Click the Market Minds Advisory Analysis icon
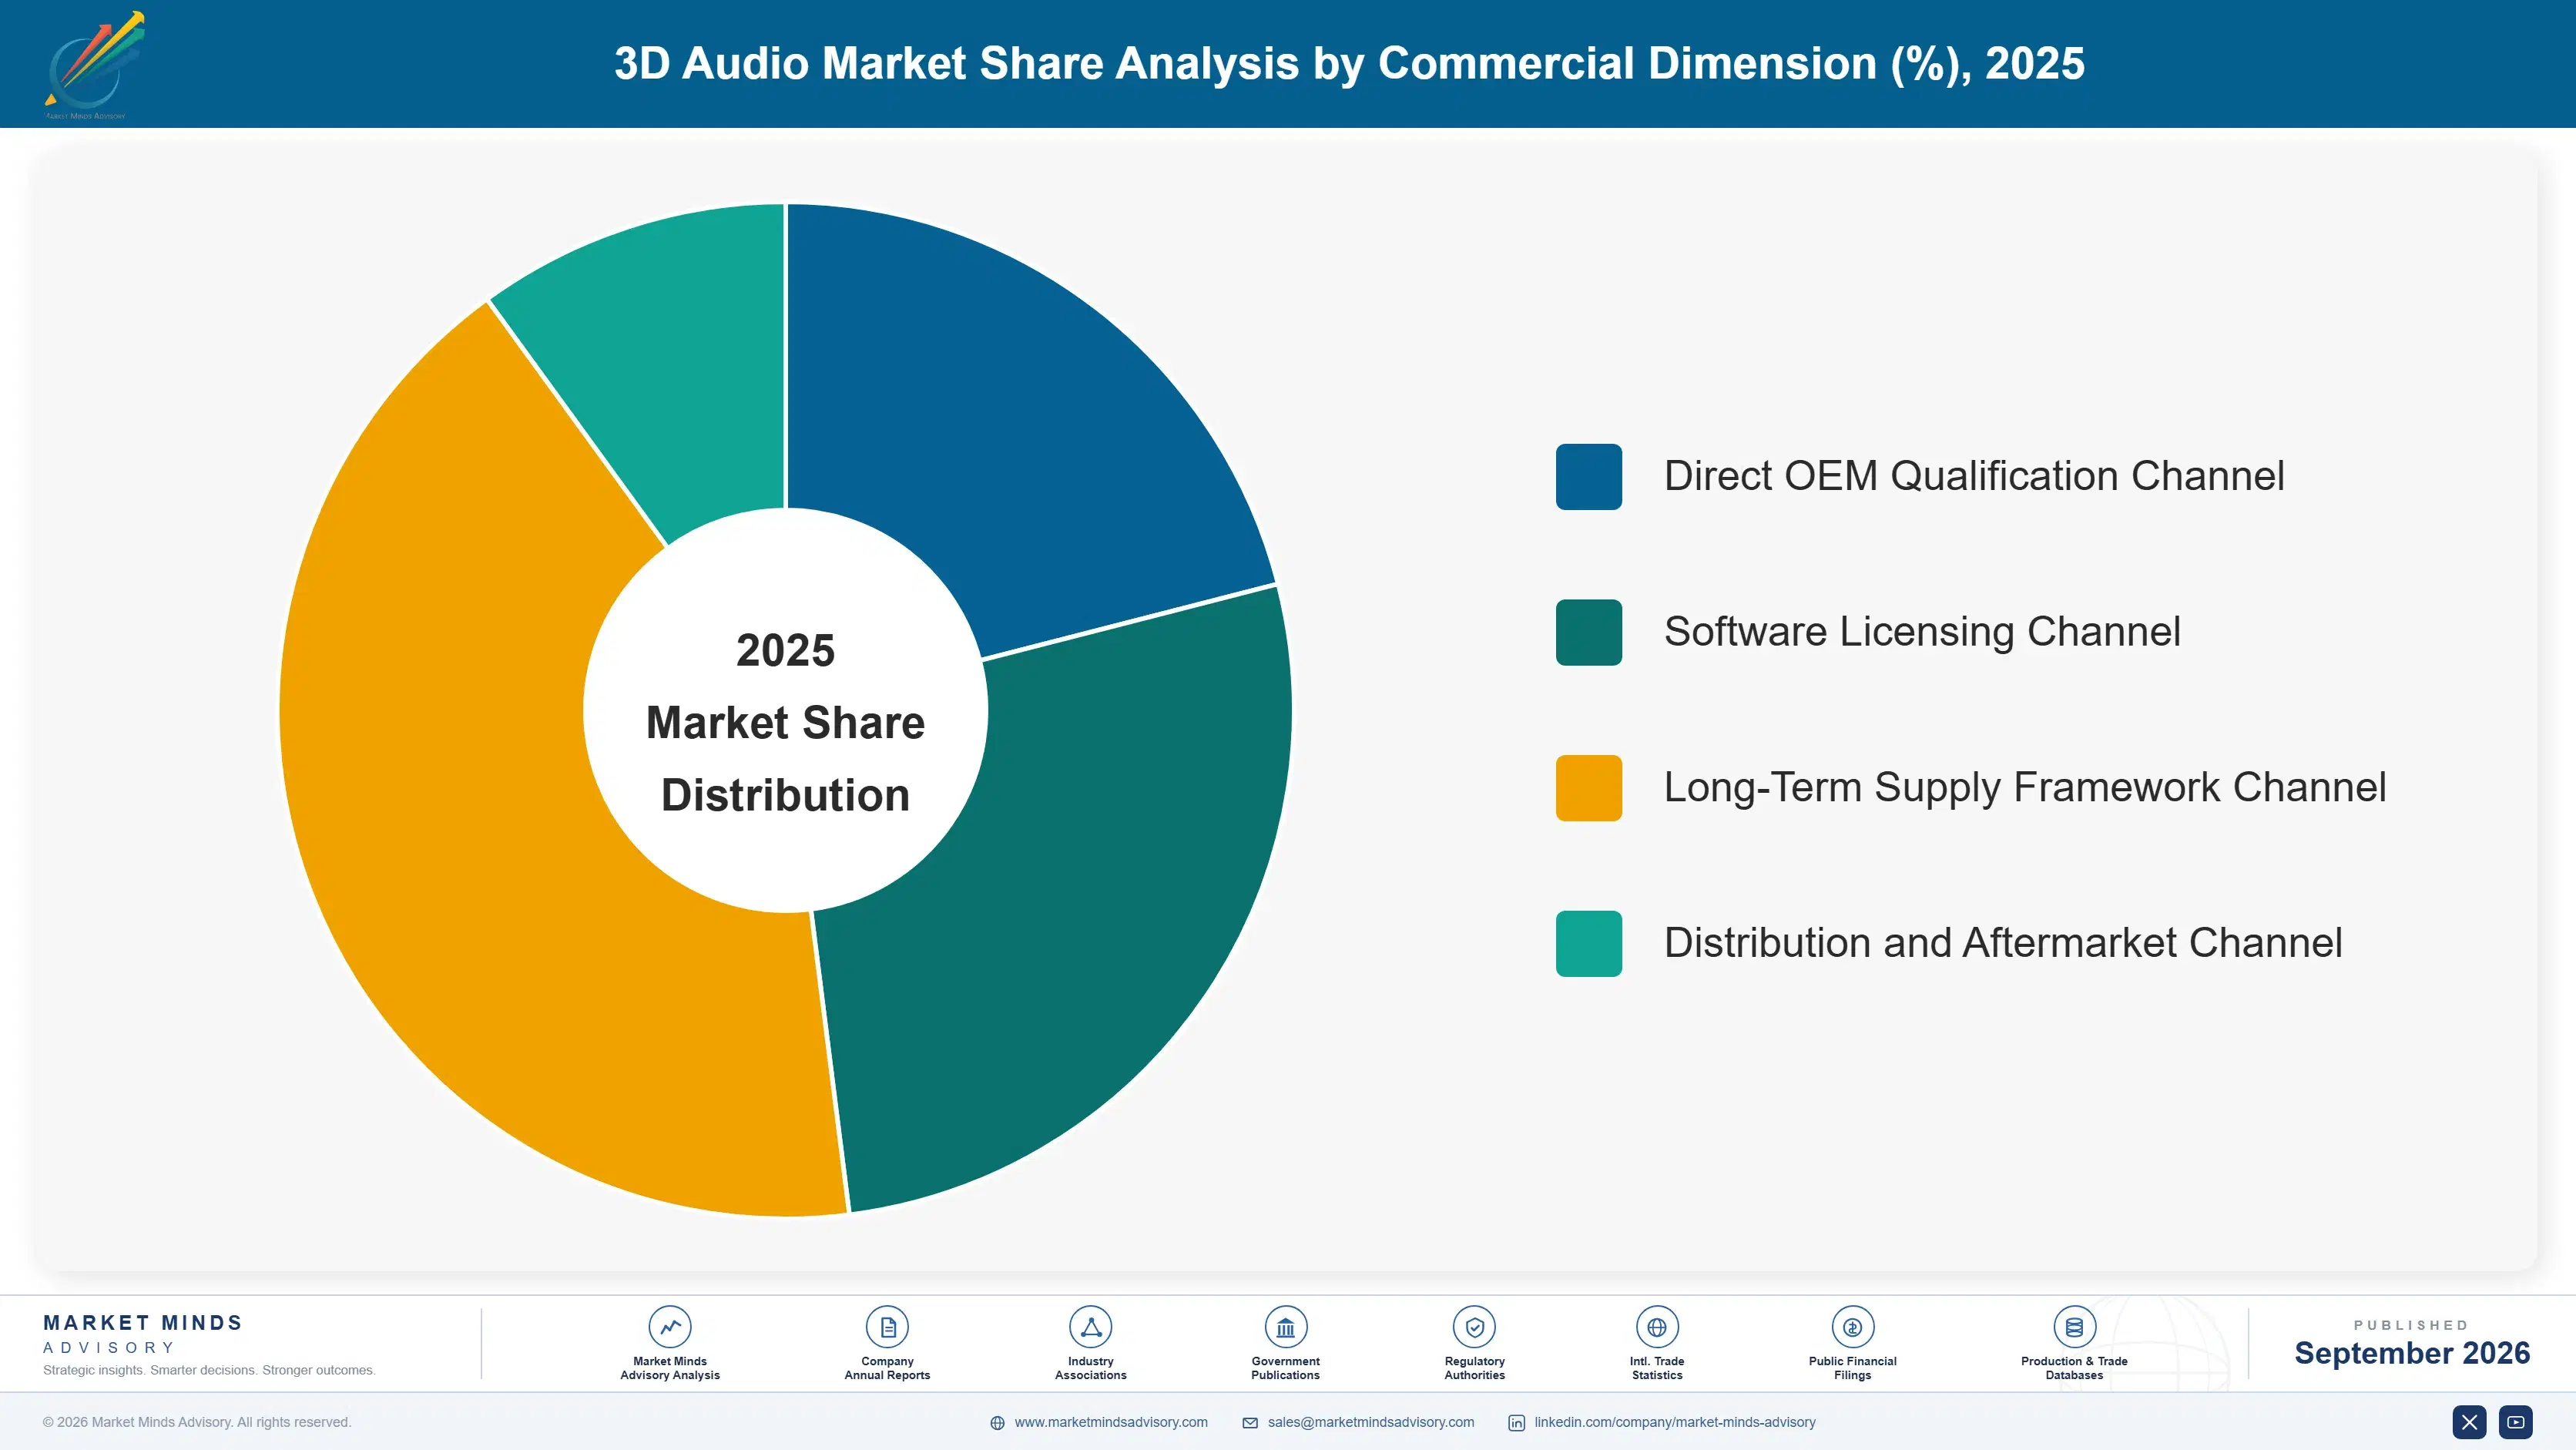Image resolution: width=2576 pixels, height=1450 pixels. [669, 1327]
